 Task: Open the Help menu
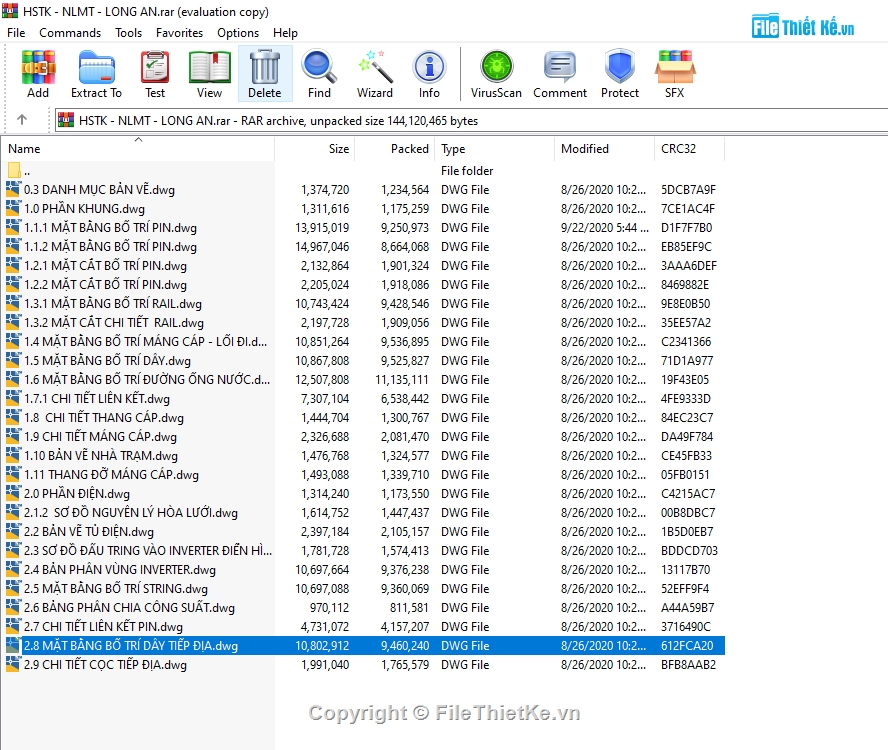285,33
